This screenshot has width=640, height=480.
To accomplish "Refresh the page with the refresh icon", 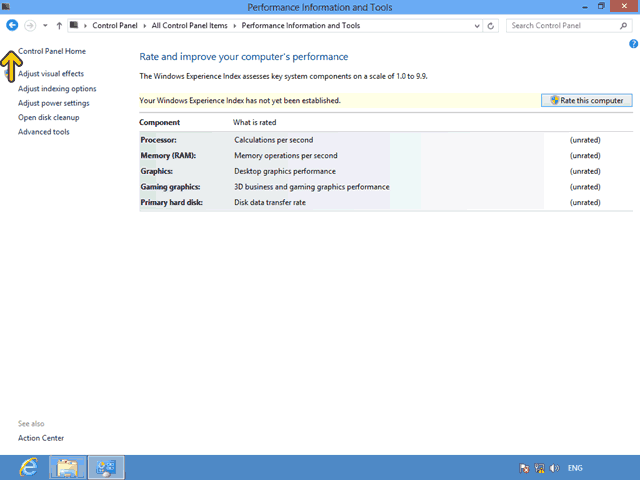I will 491,26.
